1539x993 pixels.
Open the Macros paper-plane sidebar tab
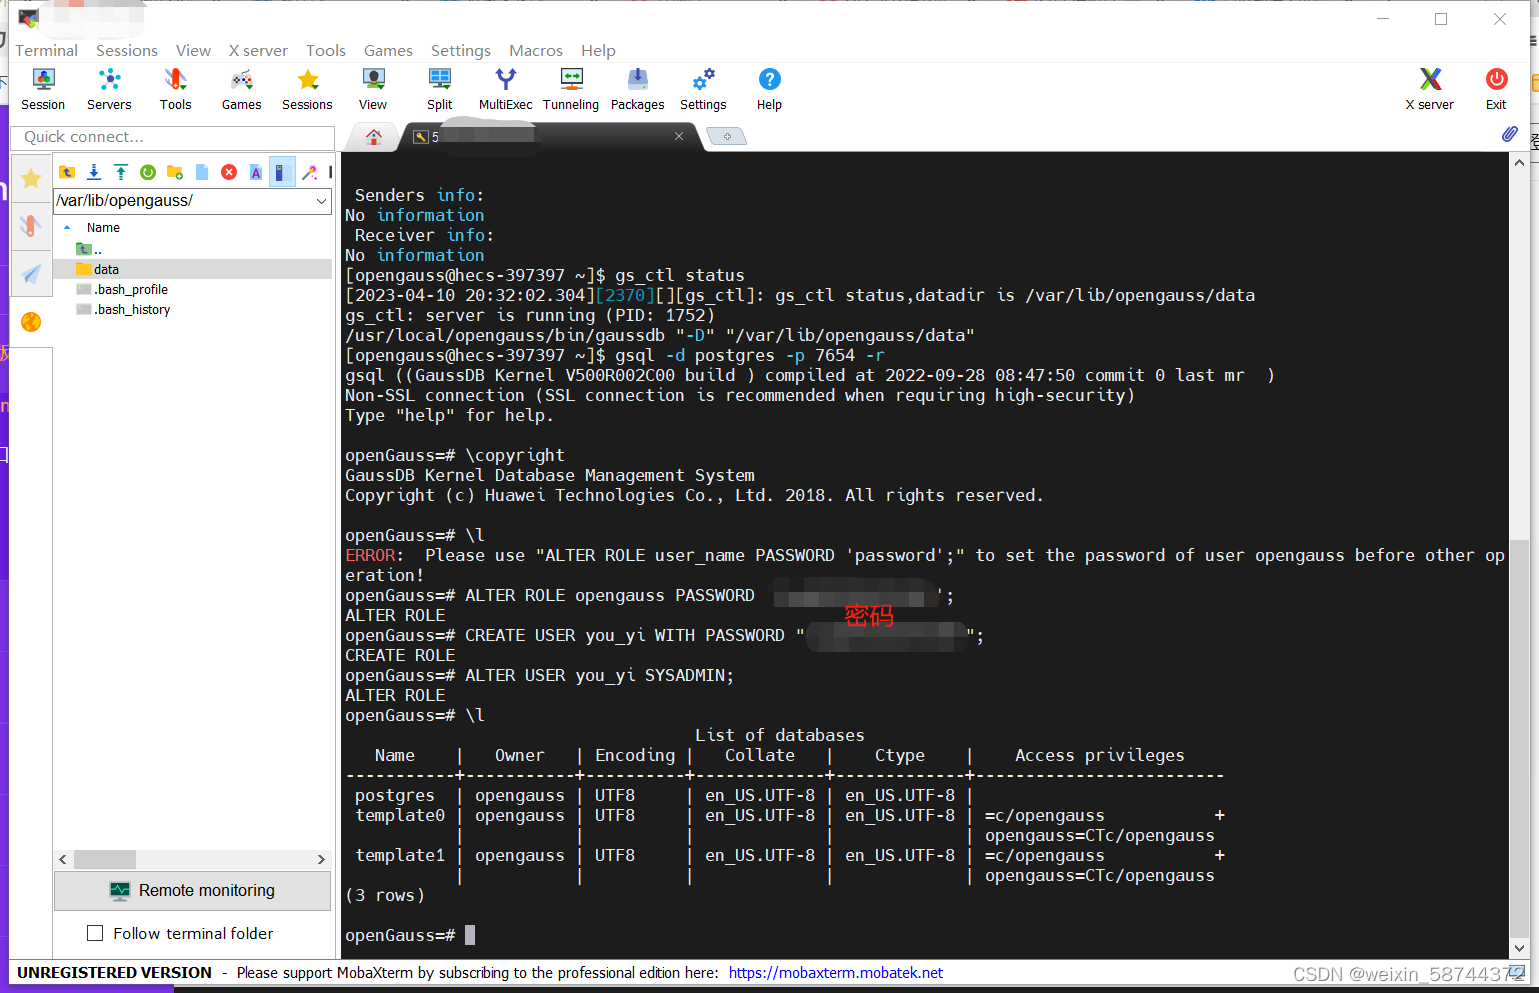31,273
